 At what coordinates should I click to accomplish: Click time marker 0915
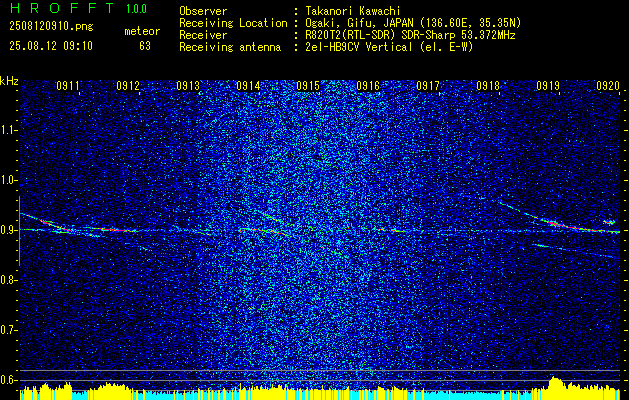click(x=308, y=85)
